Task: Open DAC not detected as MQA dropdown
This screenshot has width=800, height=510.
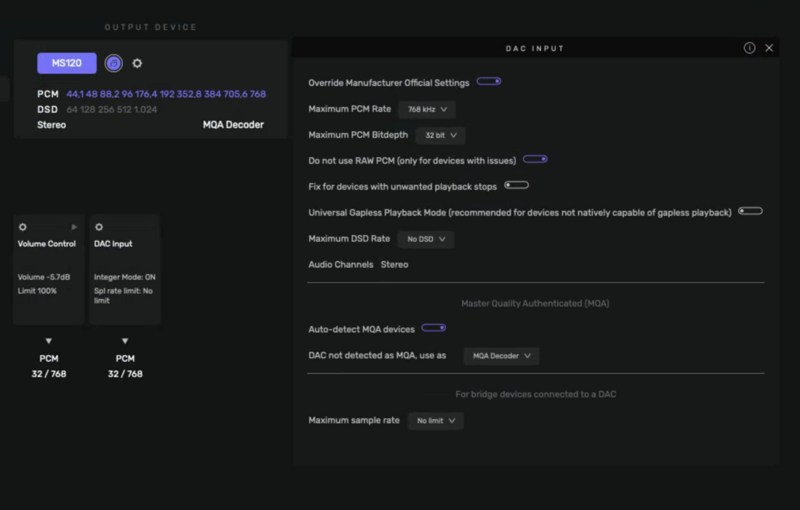Action: tap(501, 356)
